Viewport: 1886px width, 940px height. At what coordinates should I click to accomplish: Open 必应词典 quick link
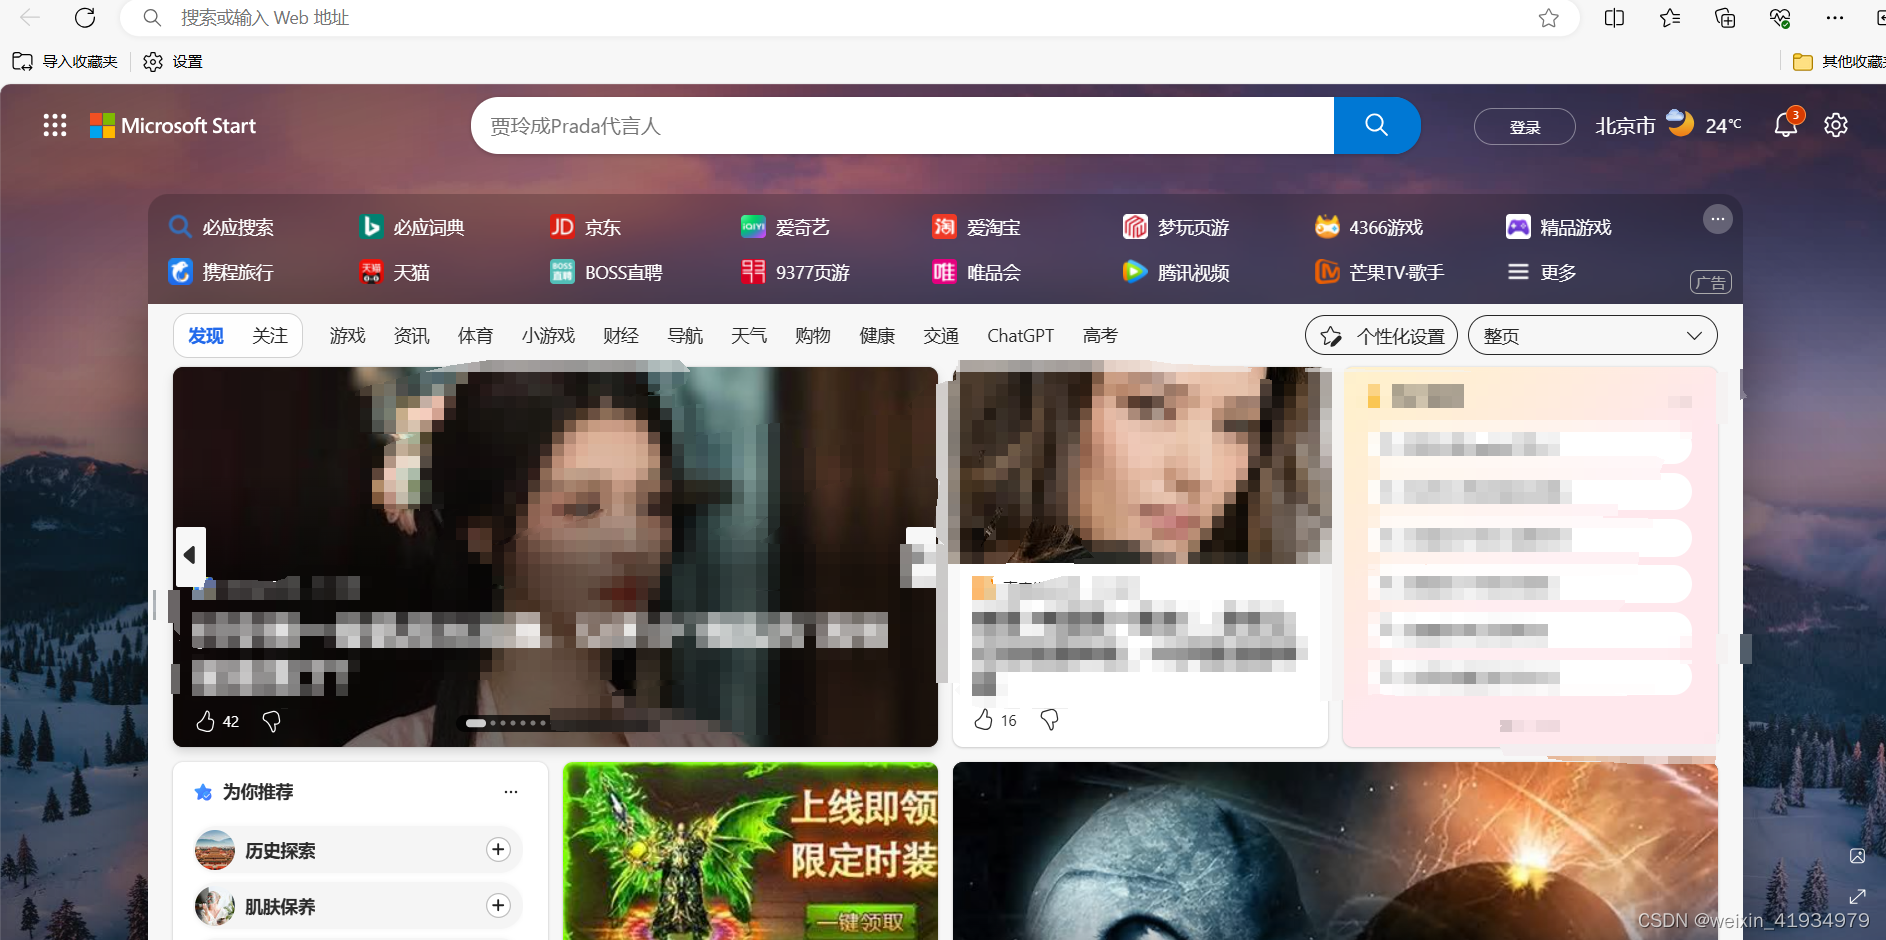coord(412,227)
